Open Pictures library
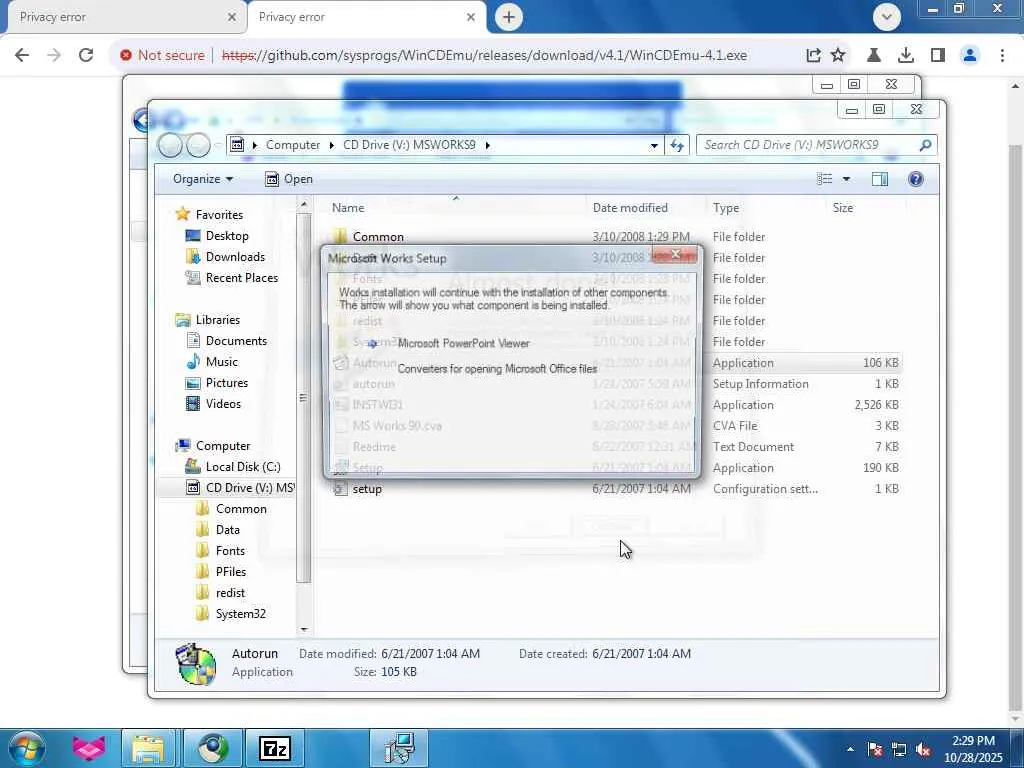This screenshot has height=768, width=1024. pyautogui.click(x=227, y=383)
